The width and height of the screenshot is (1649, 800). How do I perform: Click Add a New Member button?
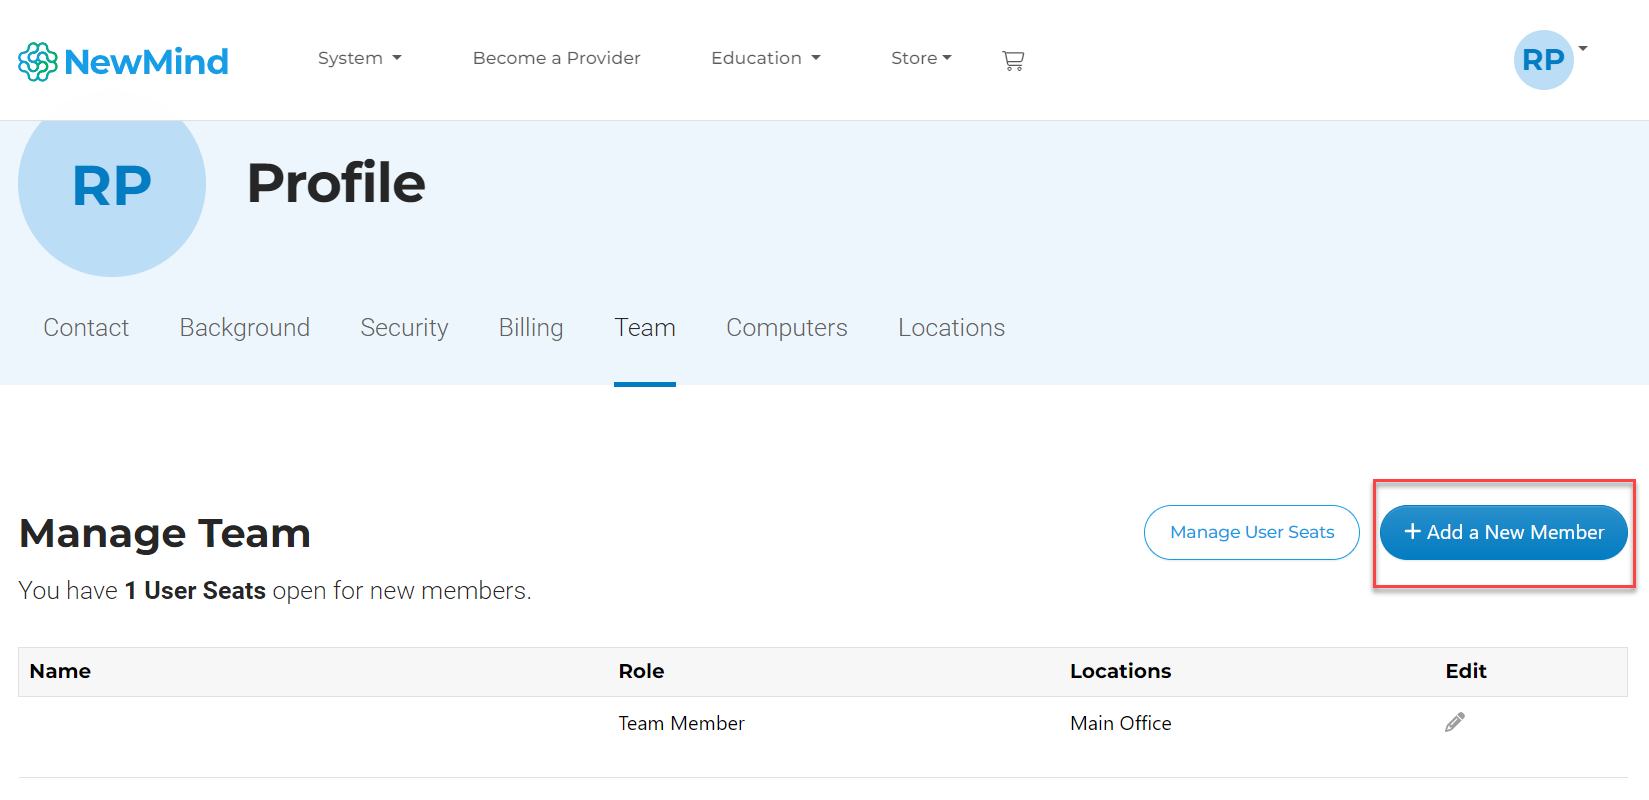tap(1503, 532)
